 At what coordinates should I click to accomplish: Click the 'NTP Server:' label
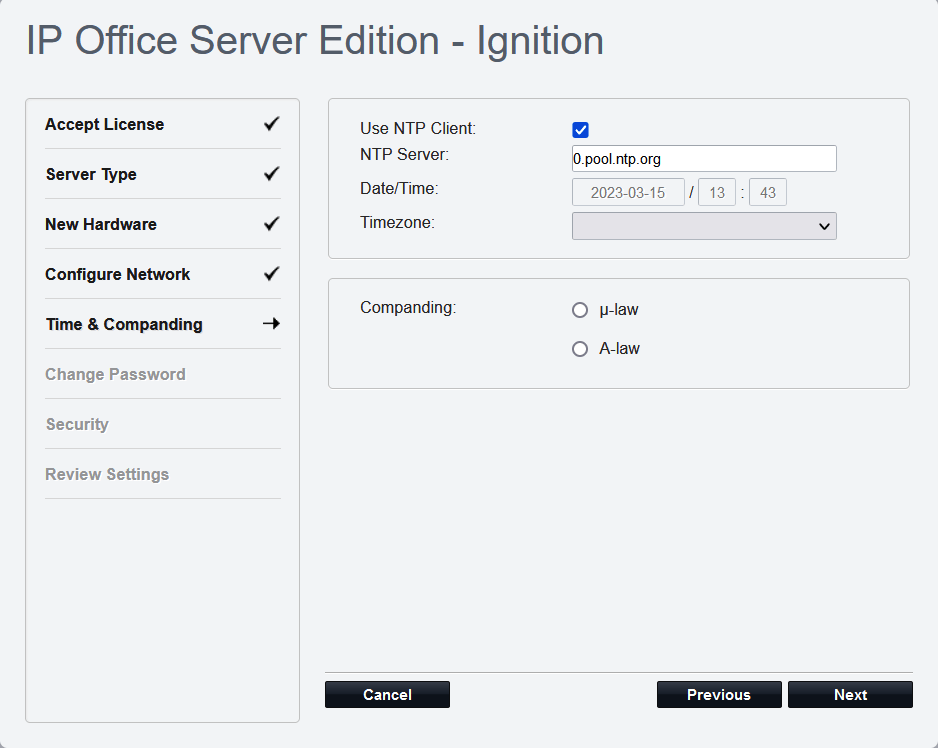tap(404, 154)
